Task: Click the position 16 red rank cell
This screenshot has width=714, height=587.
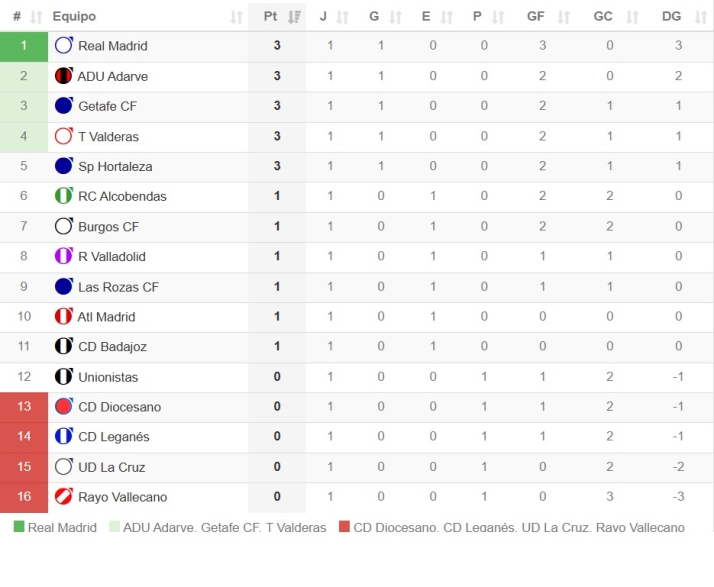Action: pyautogui.click(x=24, y=497)
